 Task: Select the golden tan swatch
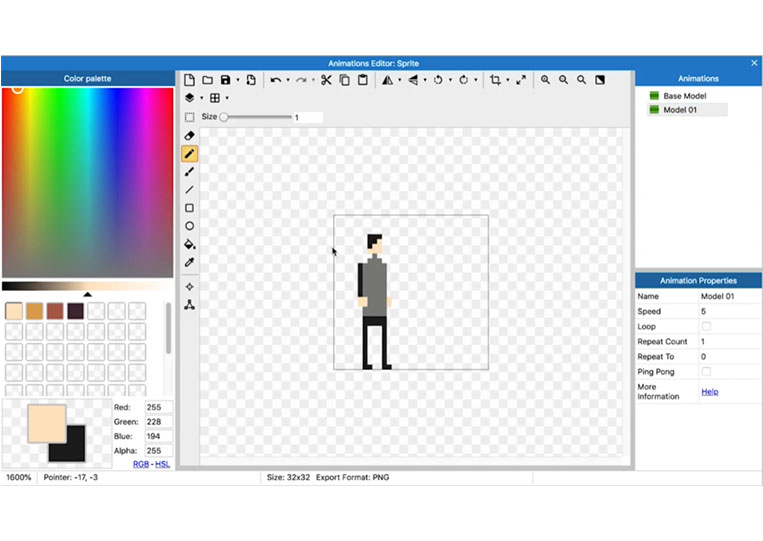34,311
